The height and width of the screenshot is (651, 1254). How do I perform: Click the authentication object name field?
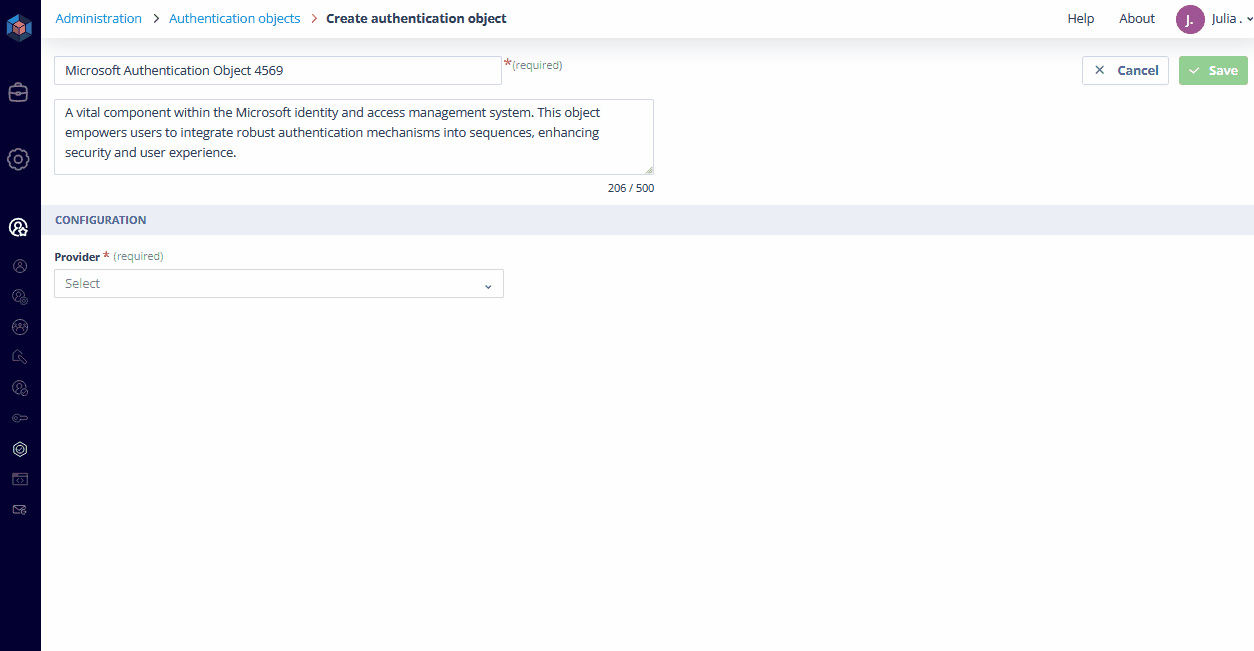(278, 70)
